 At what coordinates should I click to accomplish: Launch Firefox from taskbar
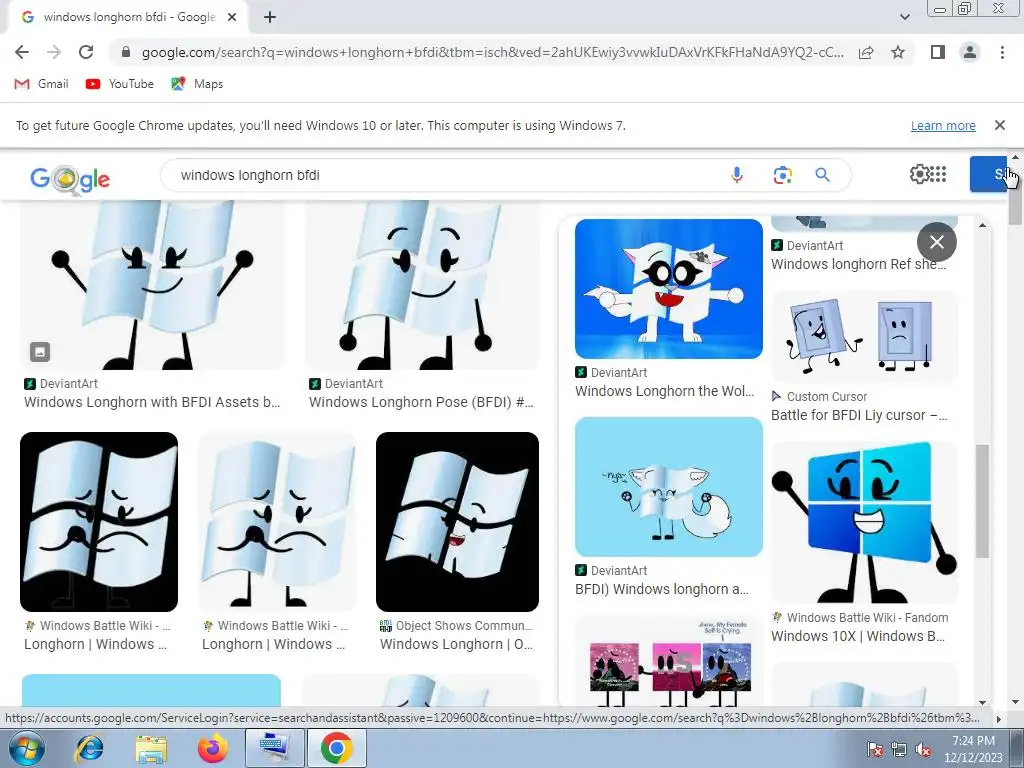[213, 748]
